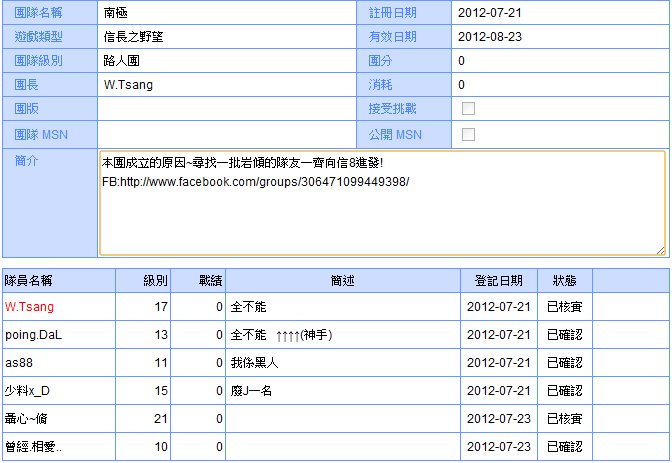Click member name 少料x_D
Screen dimensions: 672x463
pyautogui.click(x=28, y=391)
